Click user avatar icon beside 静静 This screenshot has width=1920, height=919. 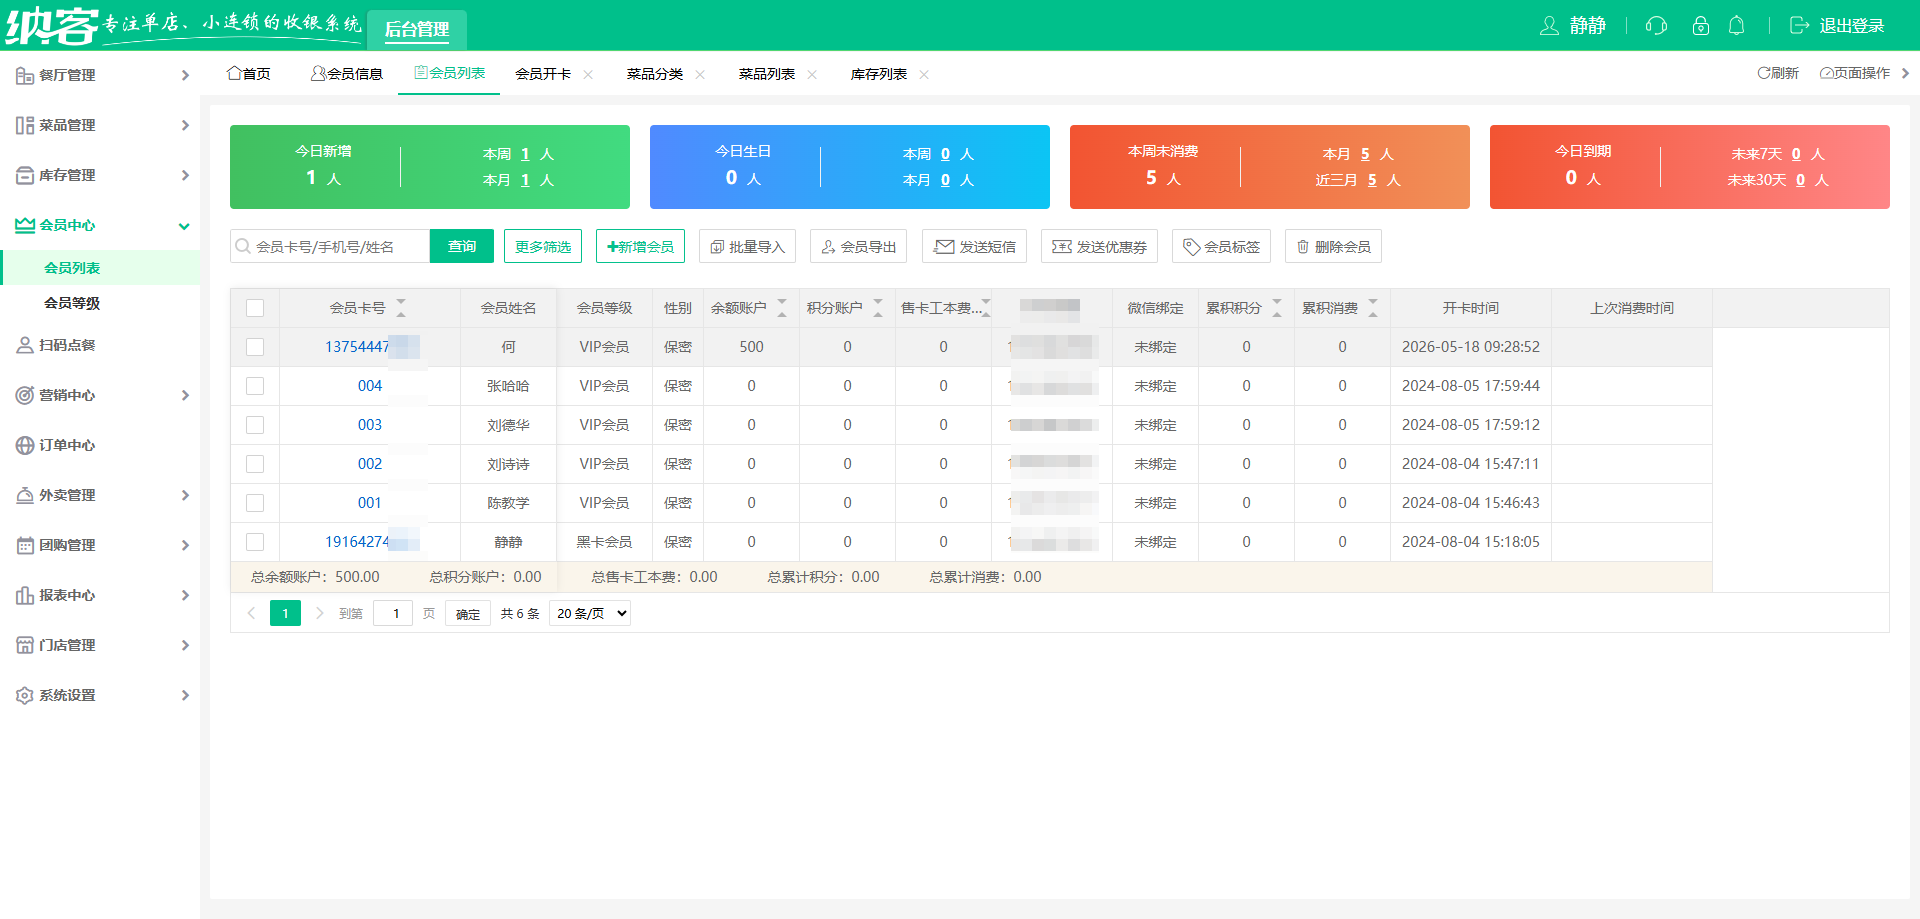pos(1549,26)
